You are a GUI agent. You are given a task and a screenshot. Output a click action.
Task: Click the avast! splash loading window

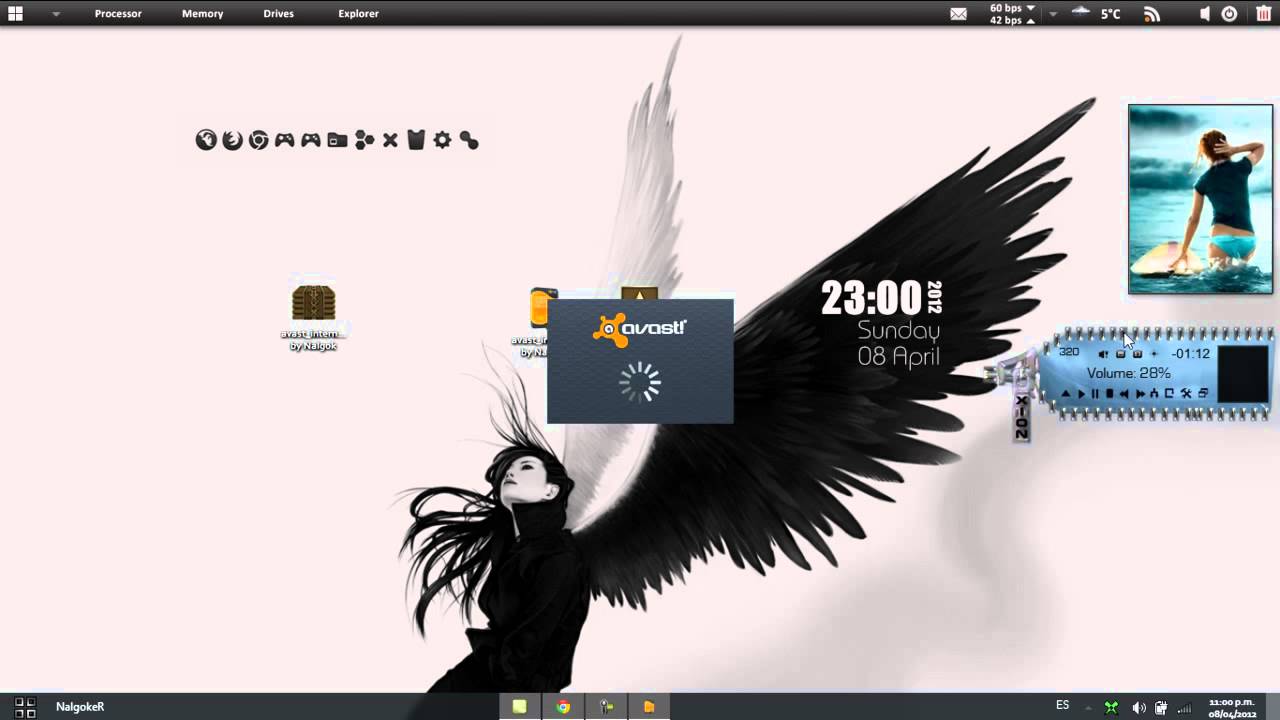(x=640, y=360)
